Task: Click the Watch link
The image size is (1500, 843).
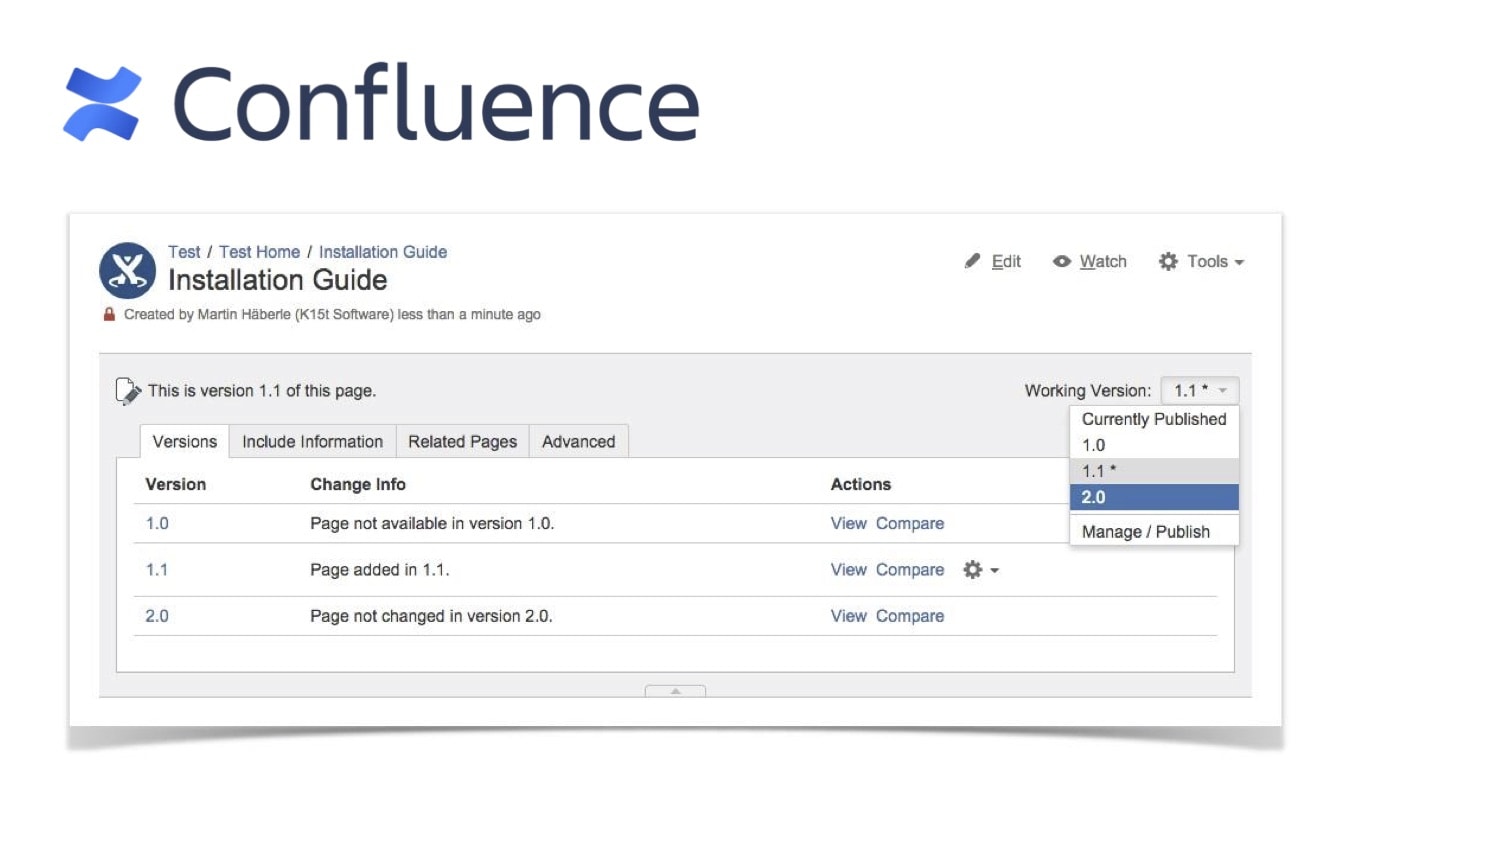Action: point(1103,261)
